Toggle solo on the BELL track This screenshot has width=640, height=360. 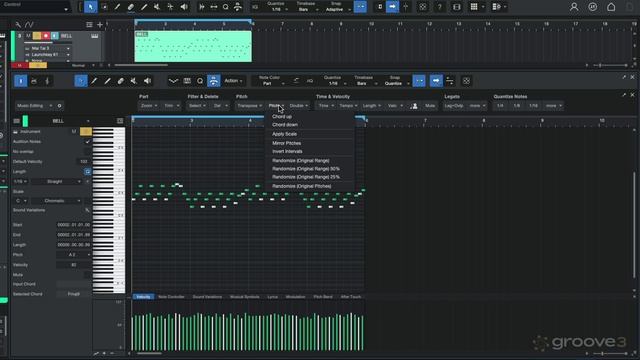[37, 36]
